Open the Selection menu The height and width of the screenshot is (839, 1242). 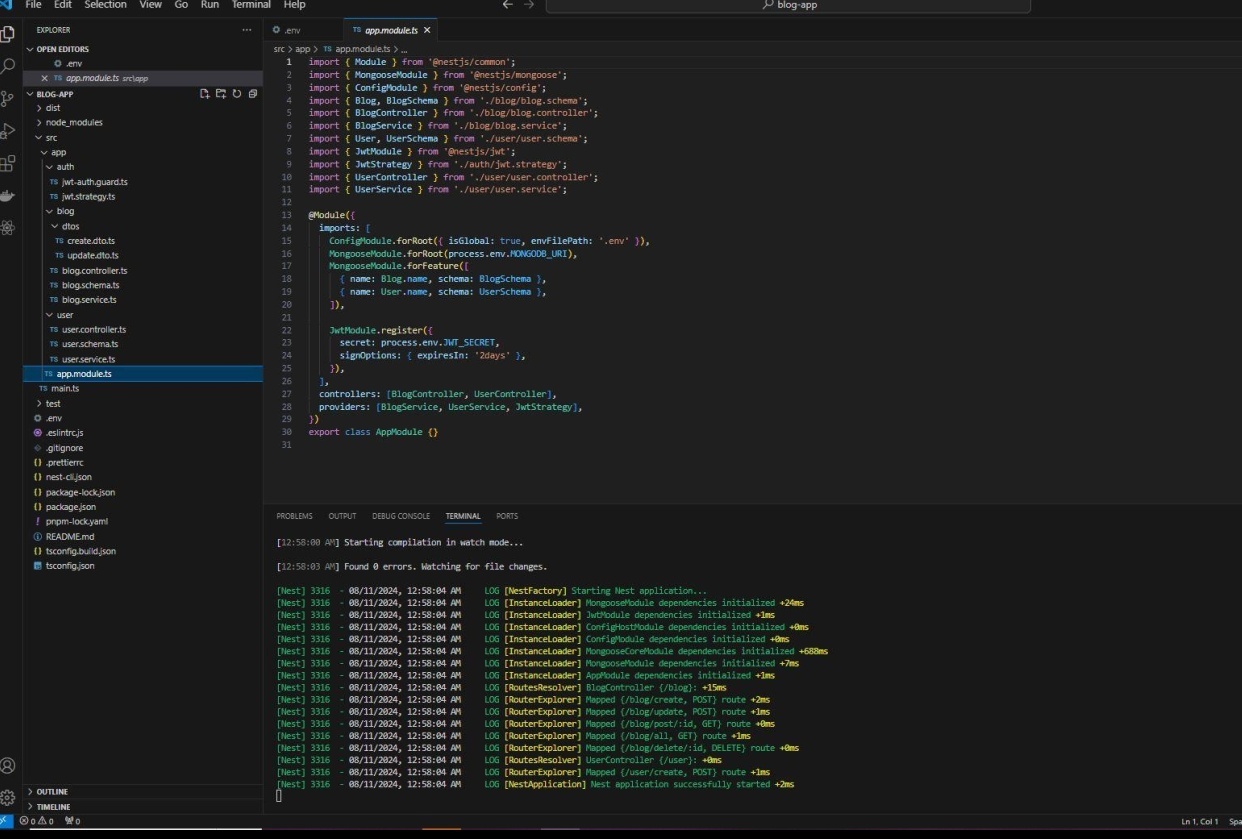tap(105, 5)
